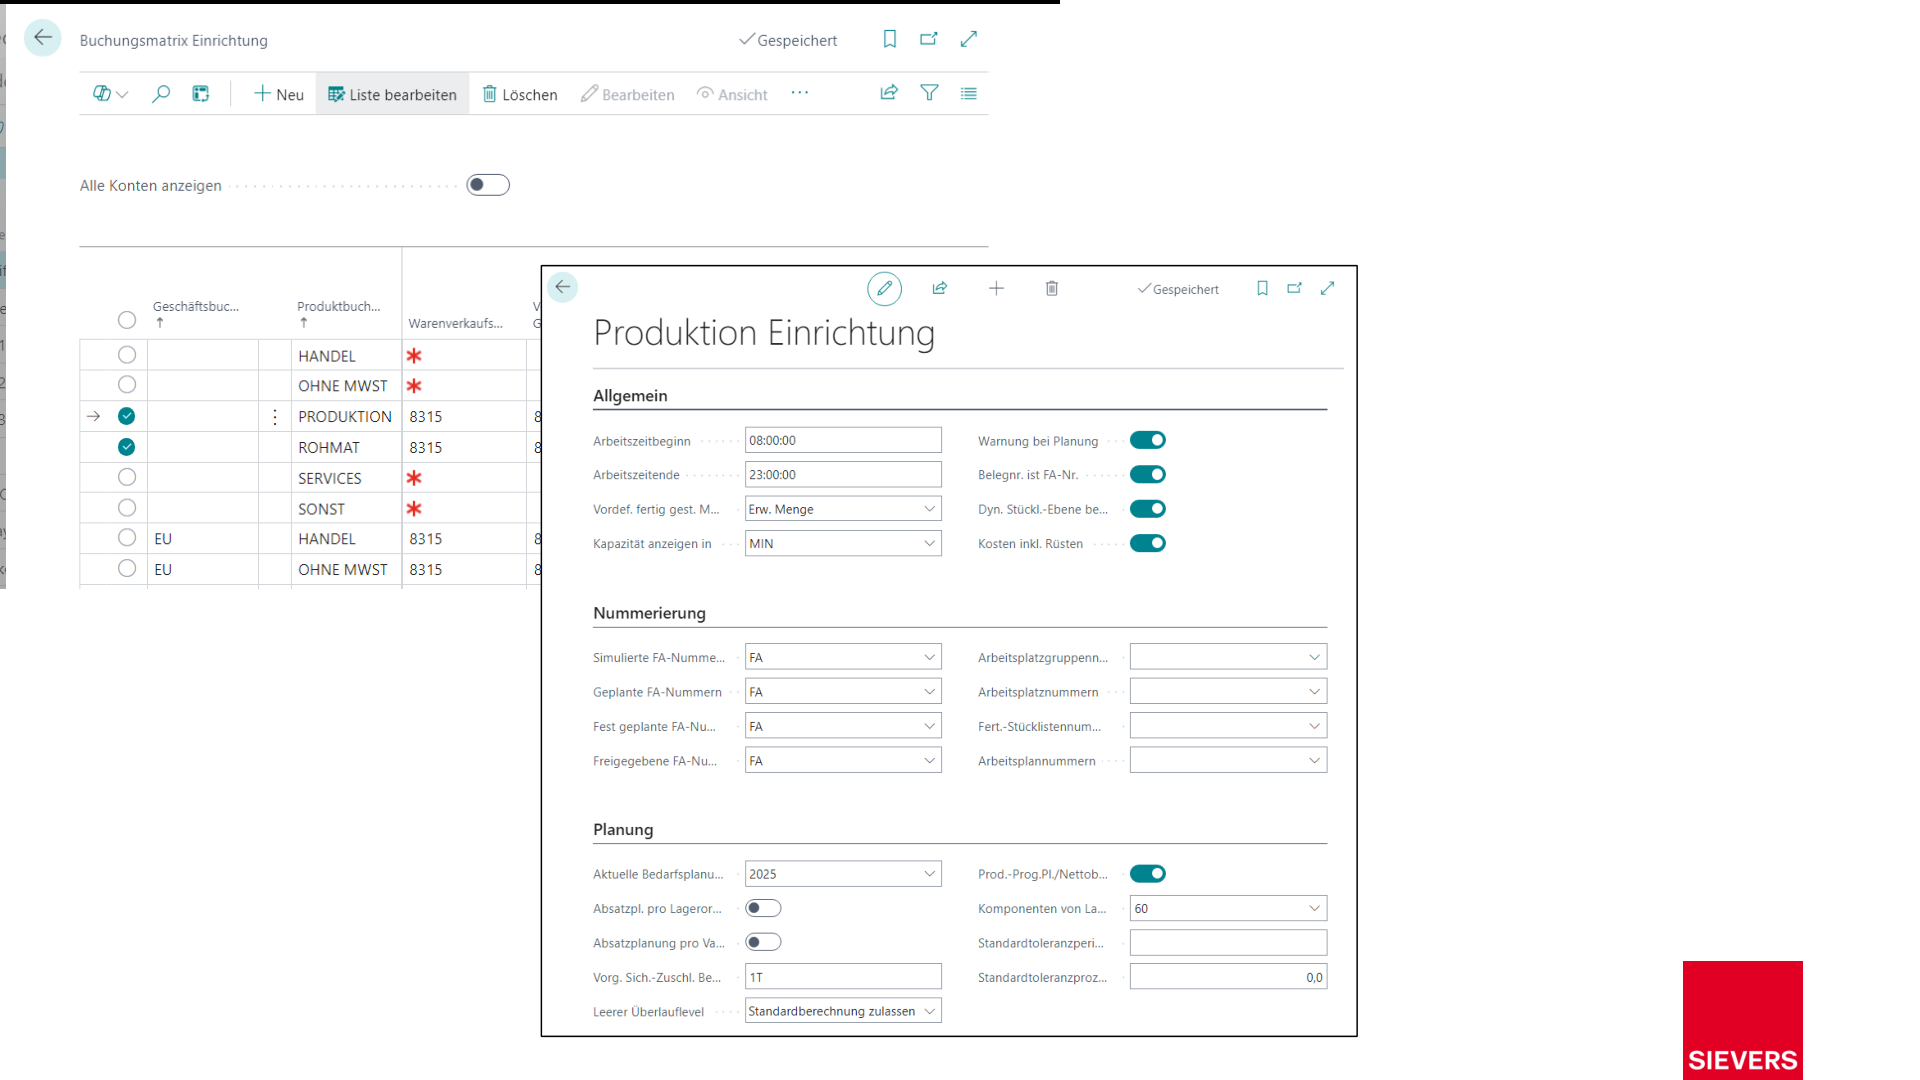The height and width of the screenshot is (1080, 1920).
Task: Open the filter pane icon
Action: [x=929, y=93]
